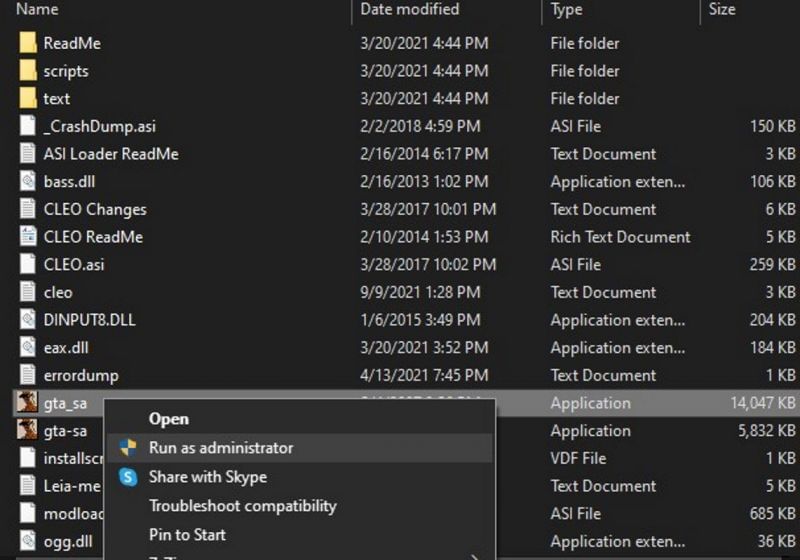Click the bass.dll file icon
Screen dimensions: 800x560
coord(28,182)
